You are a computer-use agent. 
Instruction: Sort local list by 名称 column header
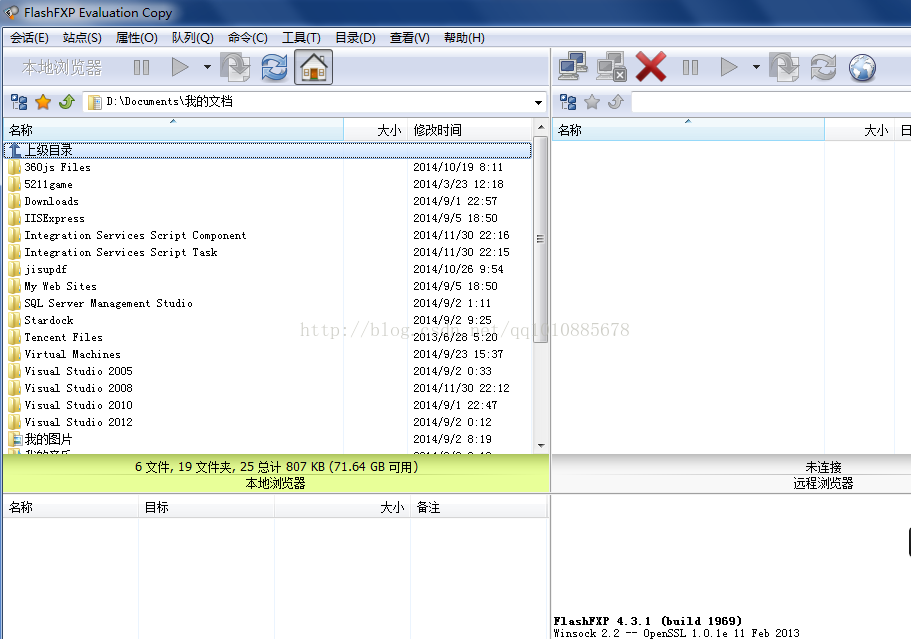(x=174, y=130)
